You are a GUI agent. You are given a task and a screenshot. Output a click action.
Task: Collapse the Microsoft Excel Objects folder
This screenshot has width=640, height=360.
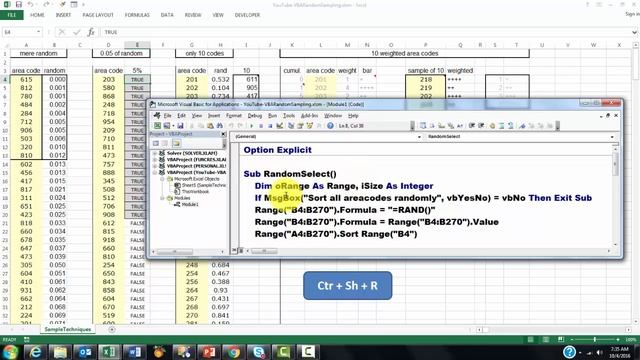[162, 179]
